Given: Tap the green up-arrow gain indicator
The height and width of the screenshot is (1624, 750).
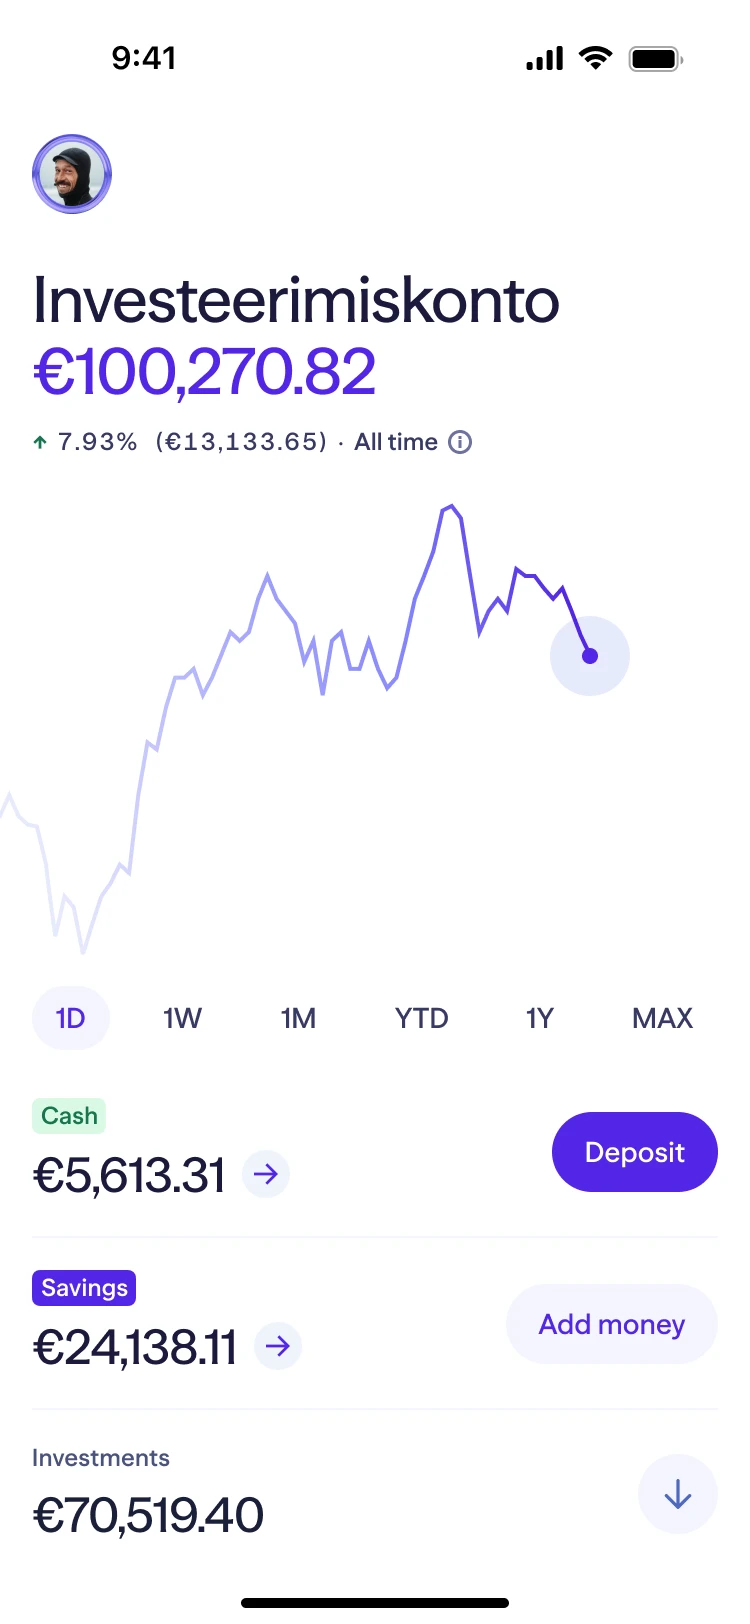Looking at the screenshot, I should (40, 442).
